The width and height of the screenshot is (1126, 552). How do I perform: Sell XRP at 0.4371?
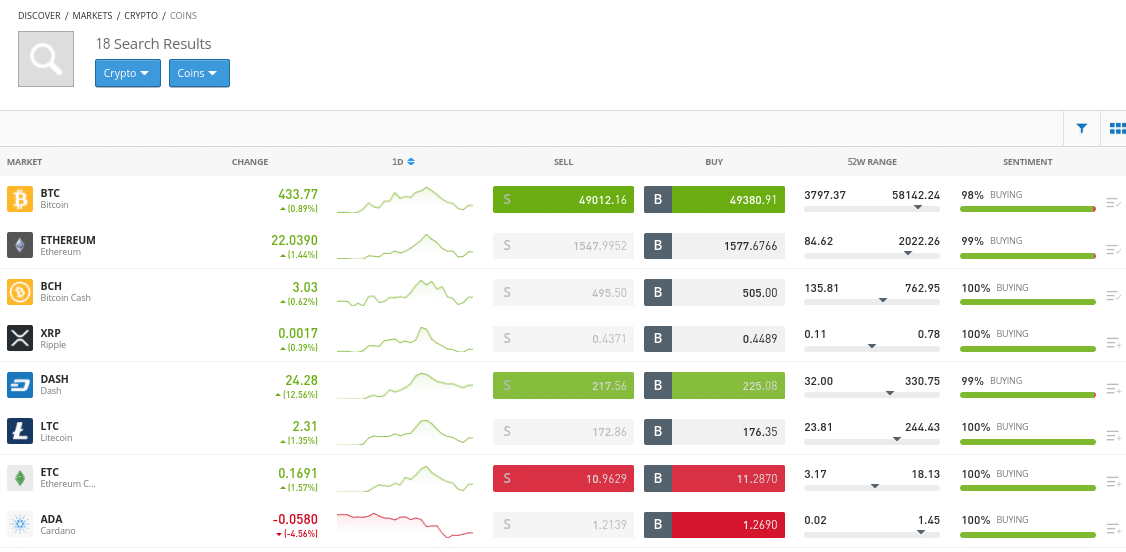click(x=564, y=339)
